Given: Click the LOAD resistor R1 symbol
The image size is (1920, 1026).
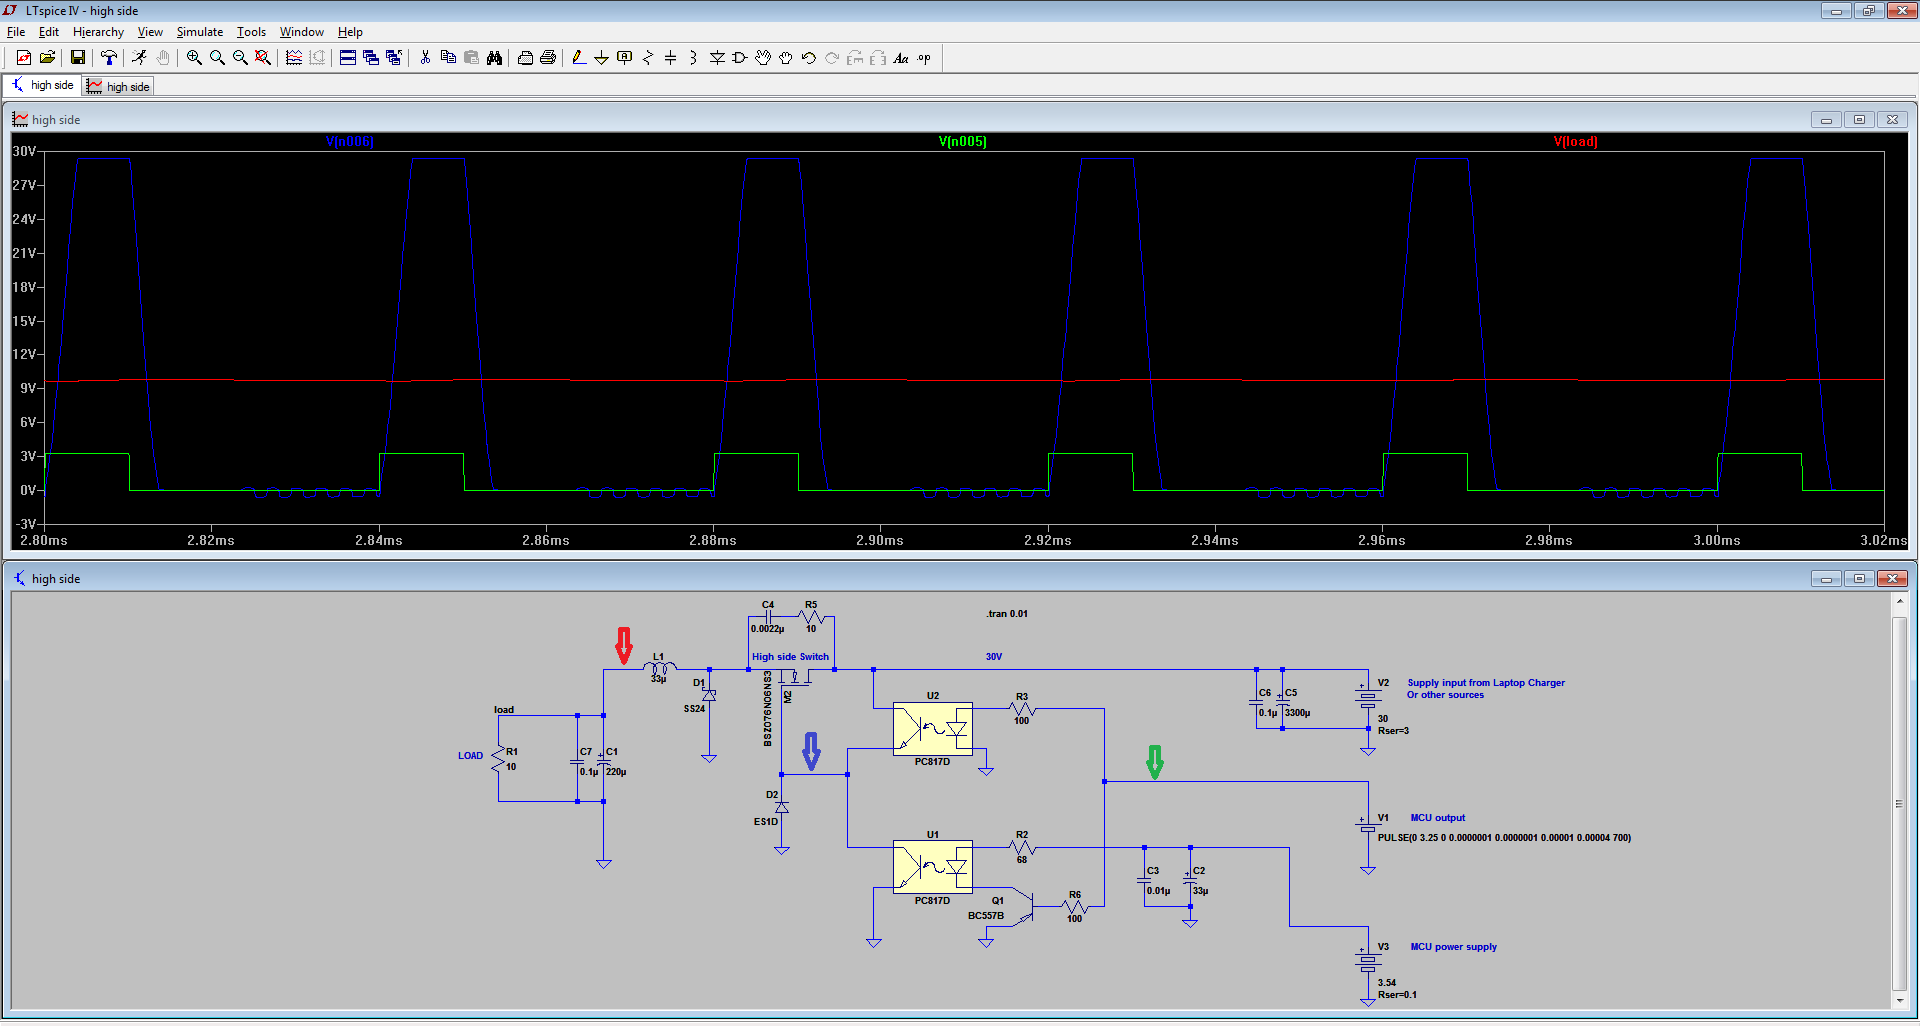Looking at the screenshot, I should pyautogui.click(x=498, y=760).
